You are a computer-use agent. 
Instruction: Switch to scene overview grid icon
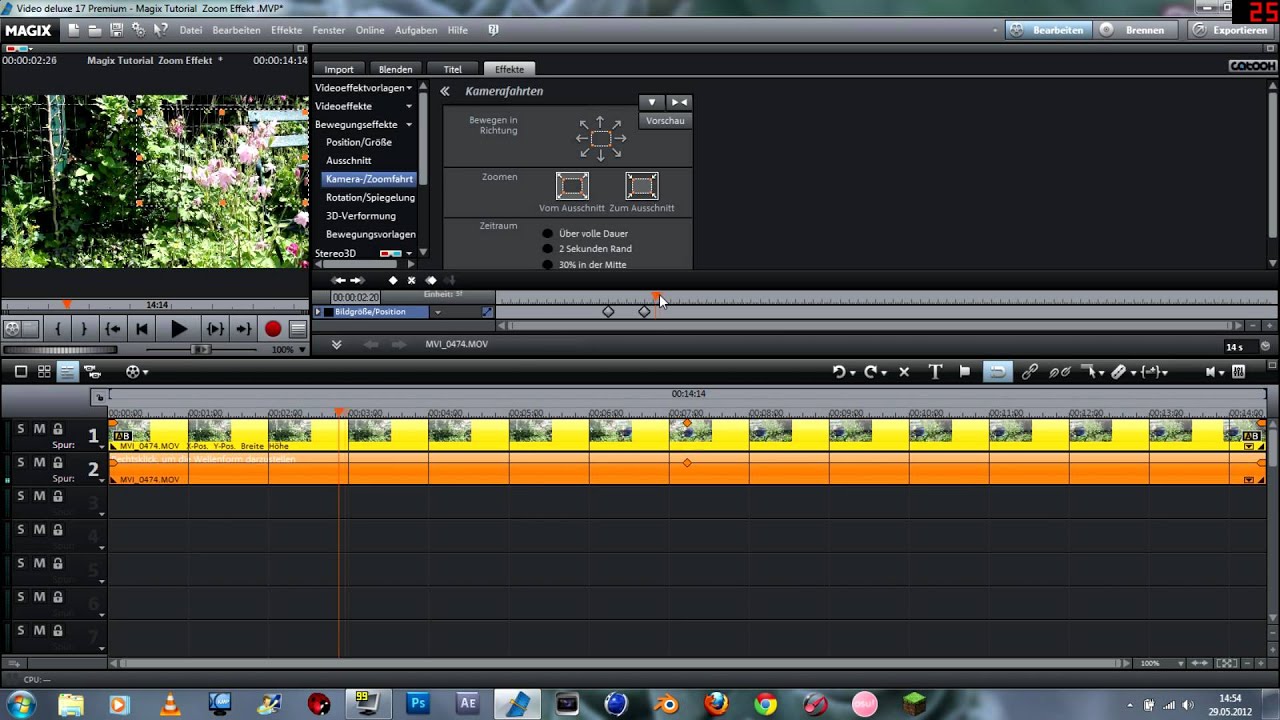[44, 372]
